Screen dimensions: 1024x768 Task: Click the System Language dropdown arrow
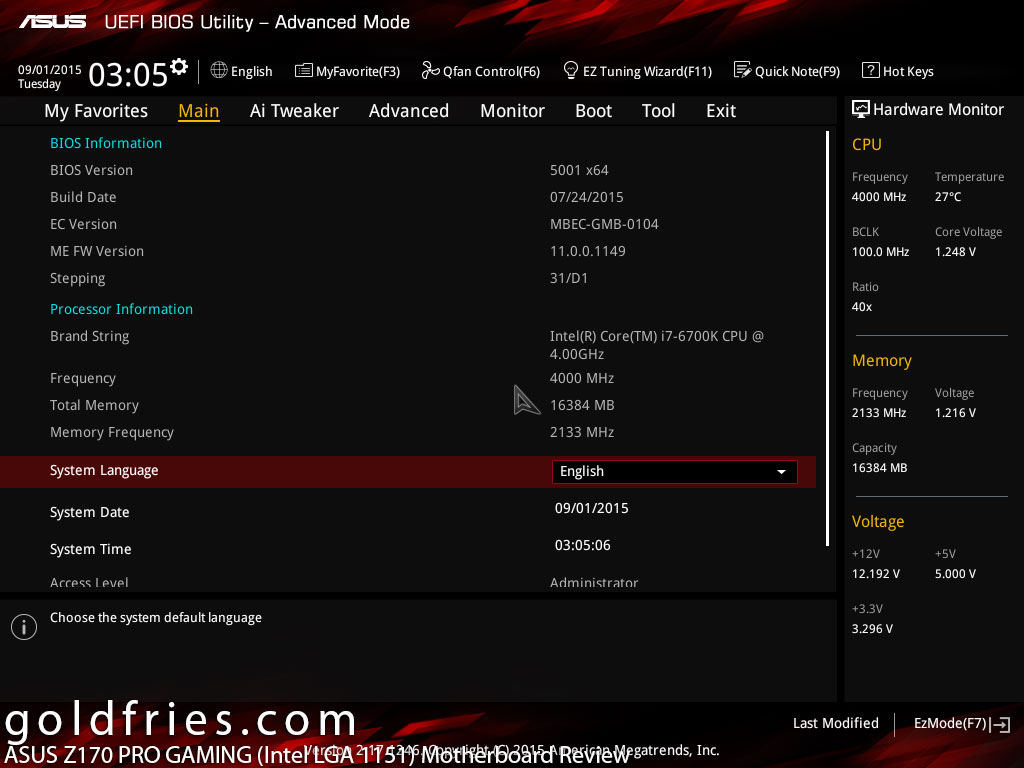pos(781,472)
